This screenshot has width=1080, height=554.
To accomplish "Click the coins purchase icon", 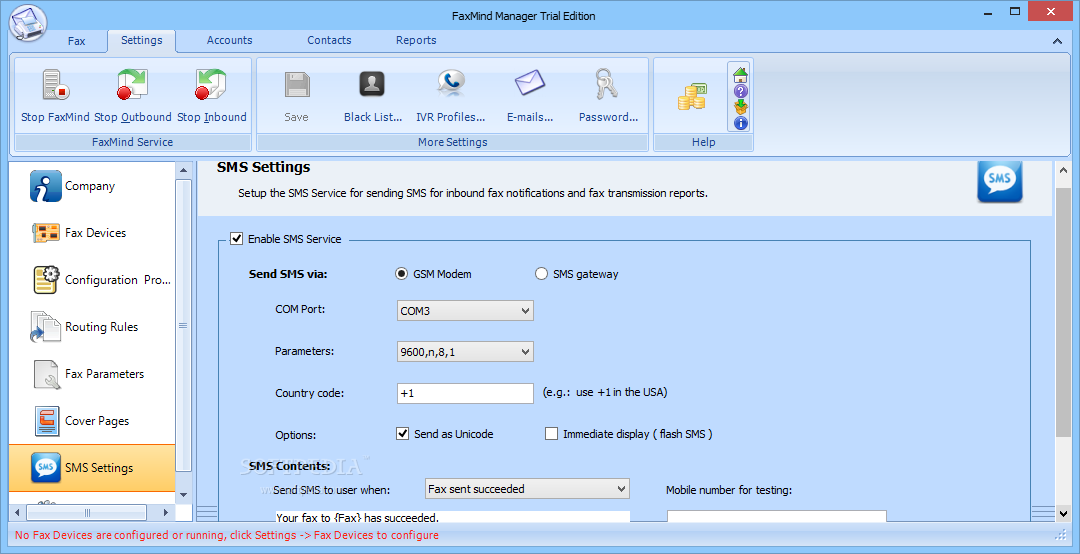I will point(692,97).
